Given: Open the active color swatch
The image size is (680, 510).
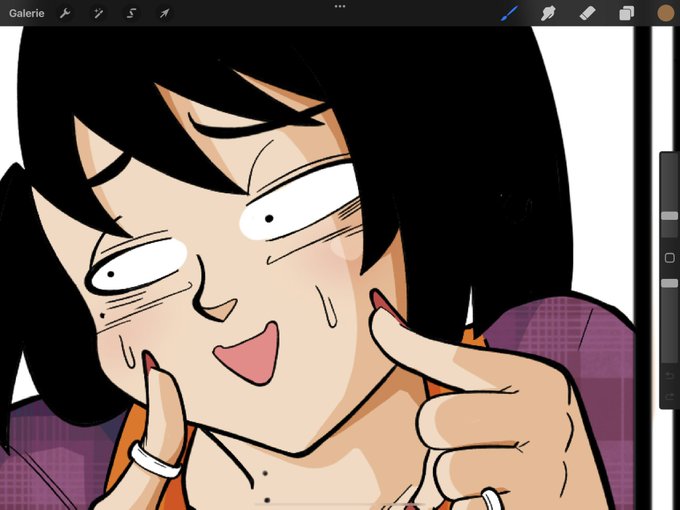Looking at the screenshot, I should 666,13.
